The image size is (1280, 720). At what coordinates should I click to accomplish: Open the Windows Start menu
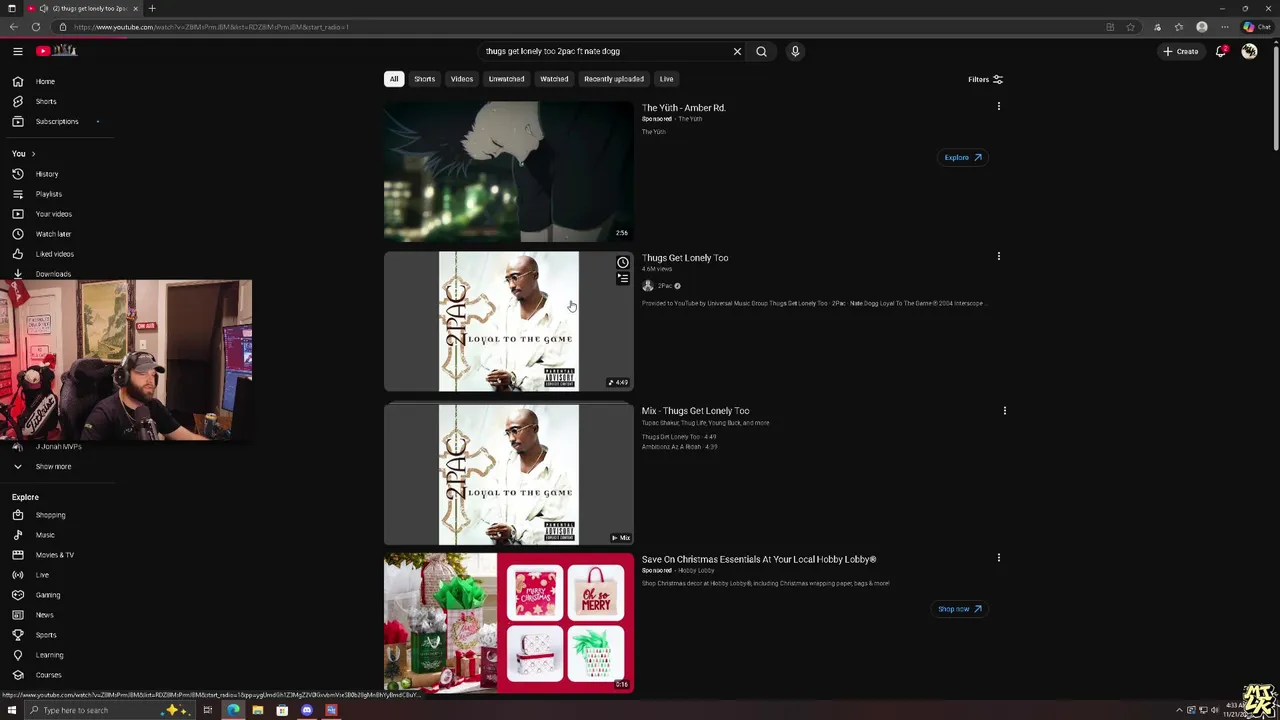tap(11, 710)
